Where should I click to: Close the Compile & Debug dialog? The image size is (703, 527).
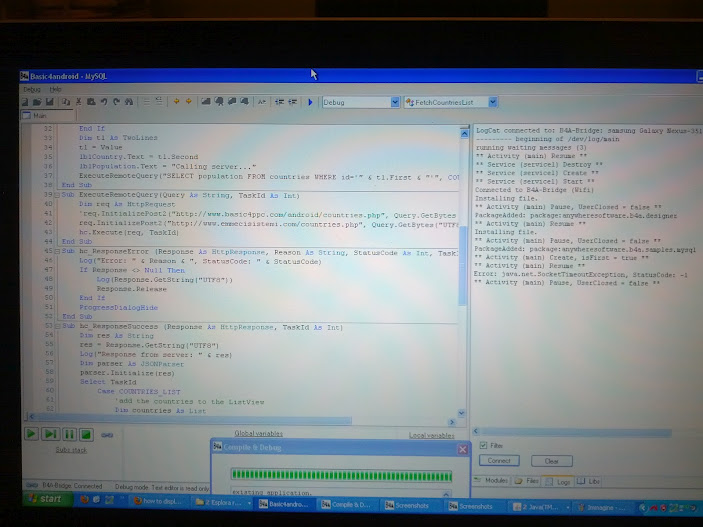[x=463, y=449]
